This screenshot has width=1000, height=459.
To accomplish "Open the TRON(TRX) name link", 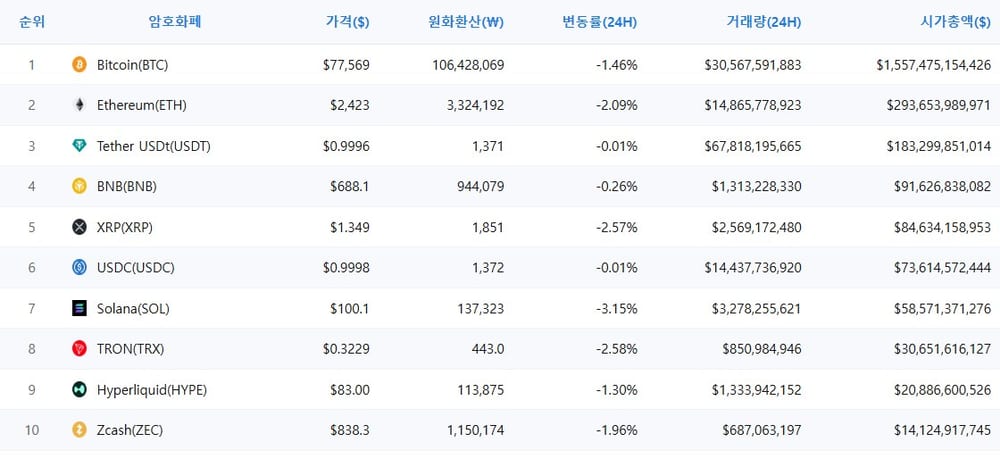I will (x=129, y=349).
